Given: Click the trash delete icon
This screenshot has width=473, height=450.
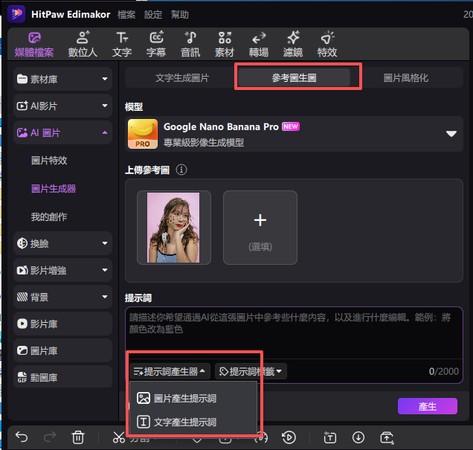Looking at the screenshot, I should (78, 437).
